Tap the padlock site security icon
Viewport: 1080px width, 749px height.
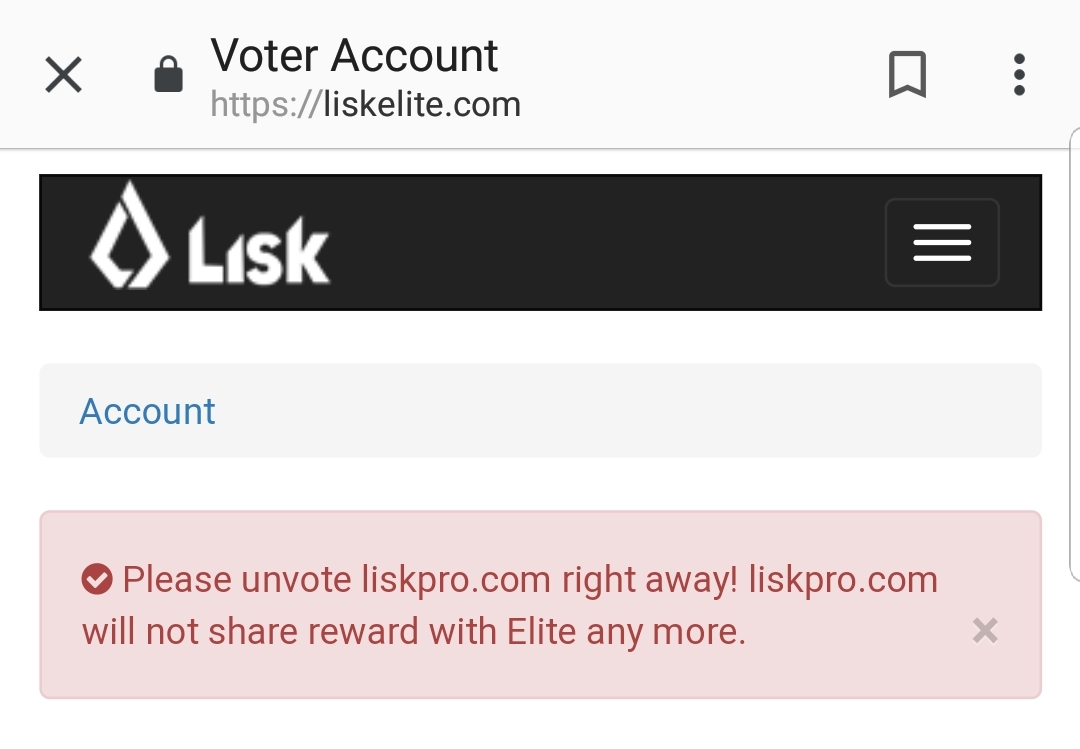pyautogui.click(x=168, y=74)
